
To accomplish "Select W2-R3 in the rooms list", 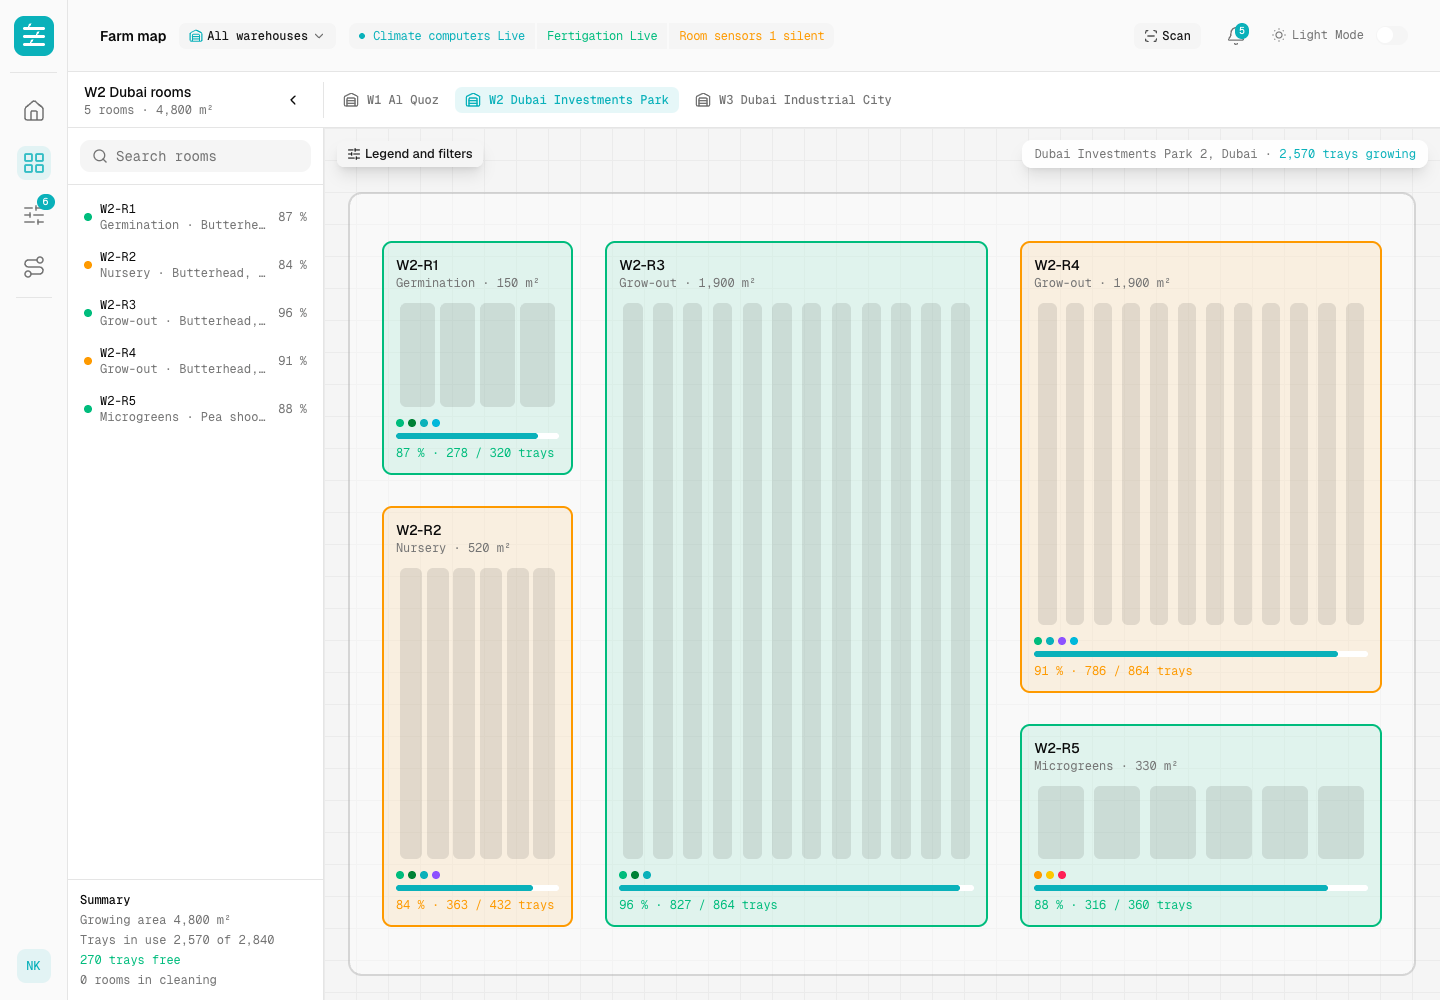I will click(195, 313).
